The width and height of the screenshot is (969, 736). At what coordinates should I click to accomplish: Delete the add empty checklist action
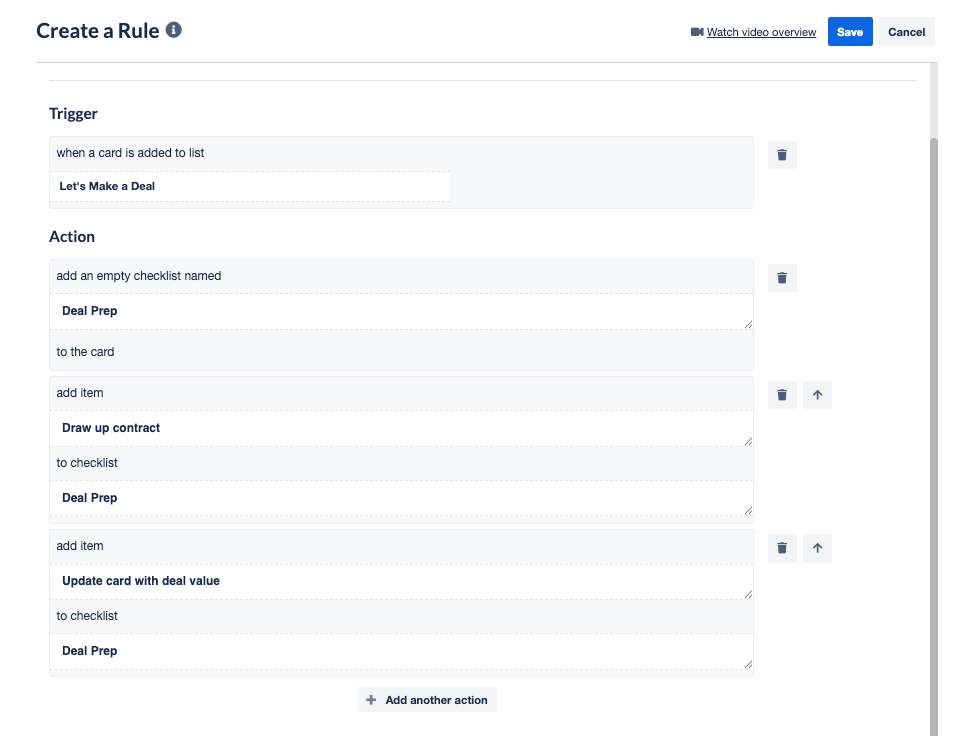tap(782, 277)
